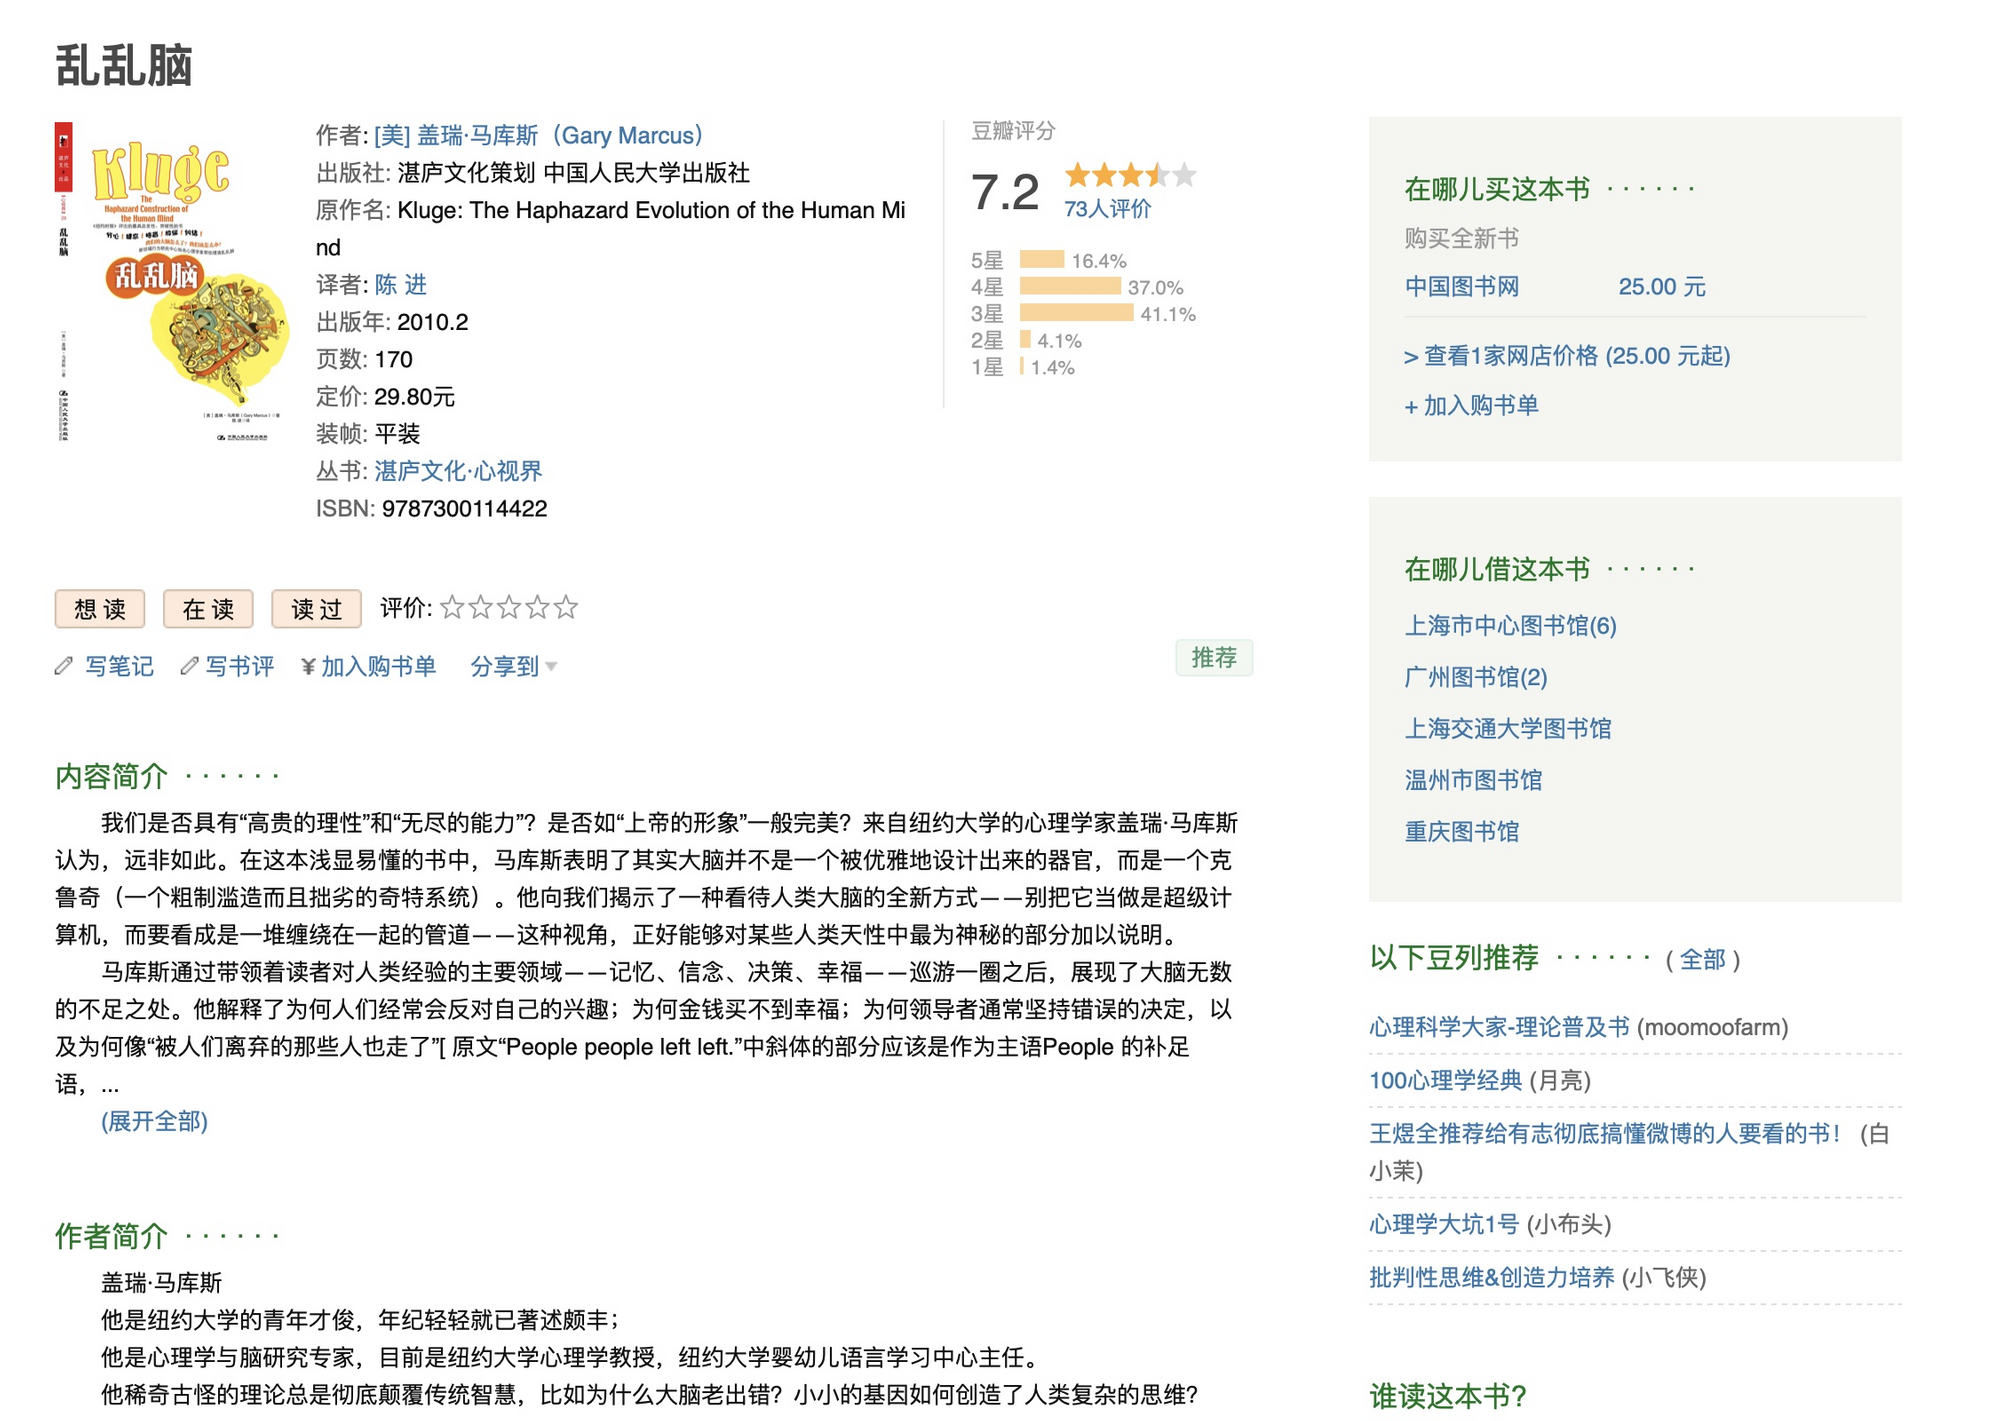2000x1421 pixels.
Task: Give a four-star rating
Action: click(538, 607)
